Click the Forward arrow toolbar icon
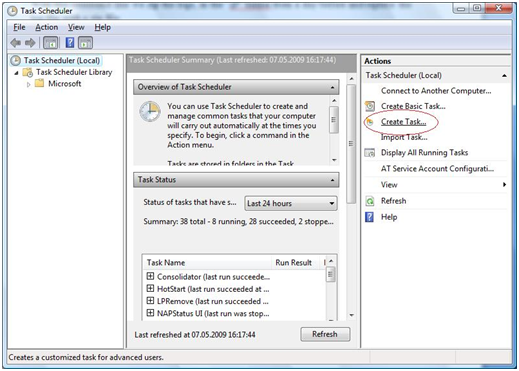The image size is (519, 371). (30, 43)
